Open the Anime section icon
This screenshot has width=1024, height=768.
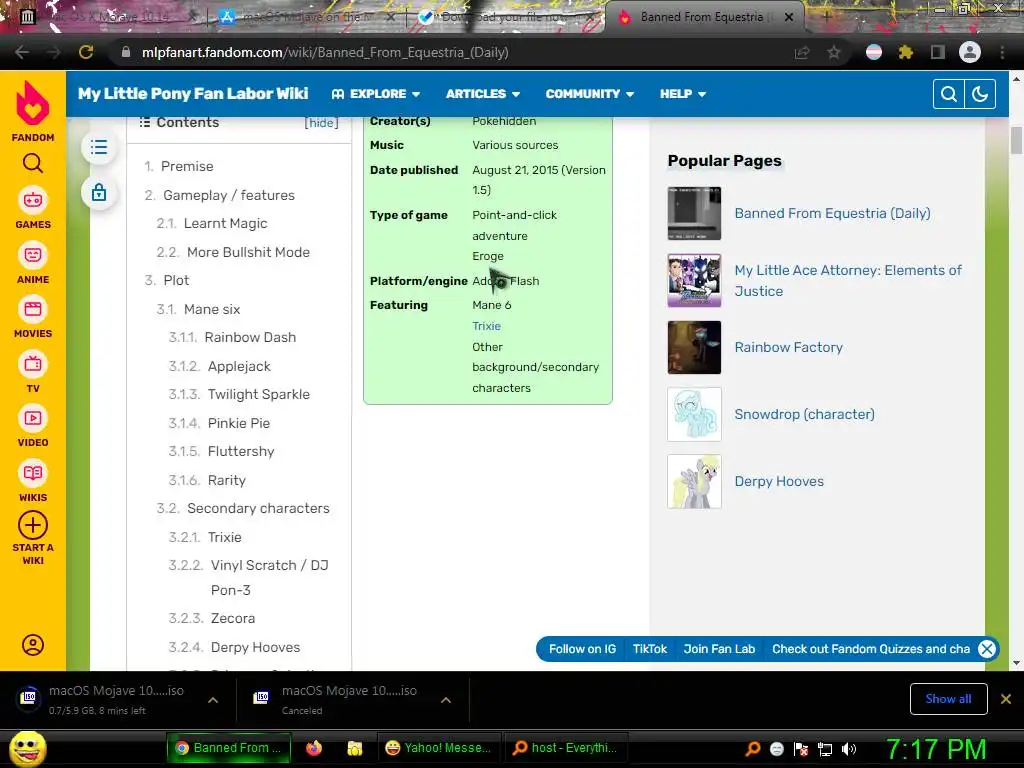(33, 255)
